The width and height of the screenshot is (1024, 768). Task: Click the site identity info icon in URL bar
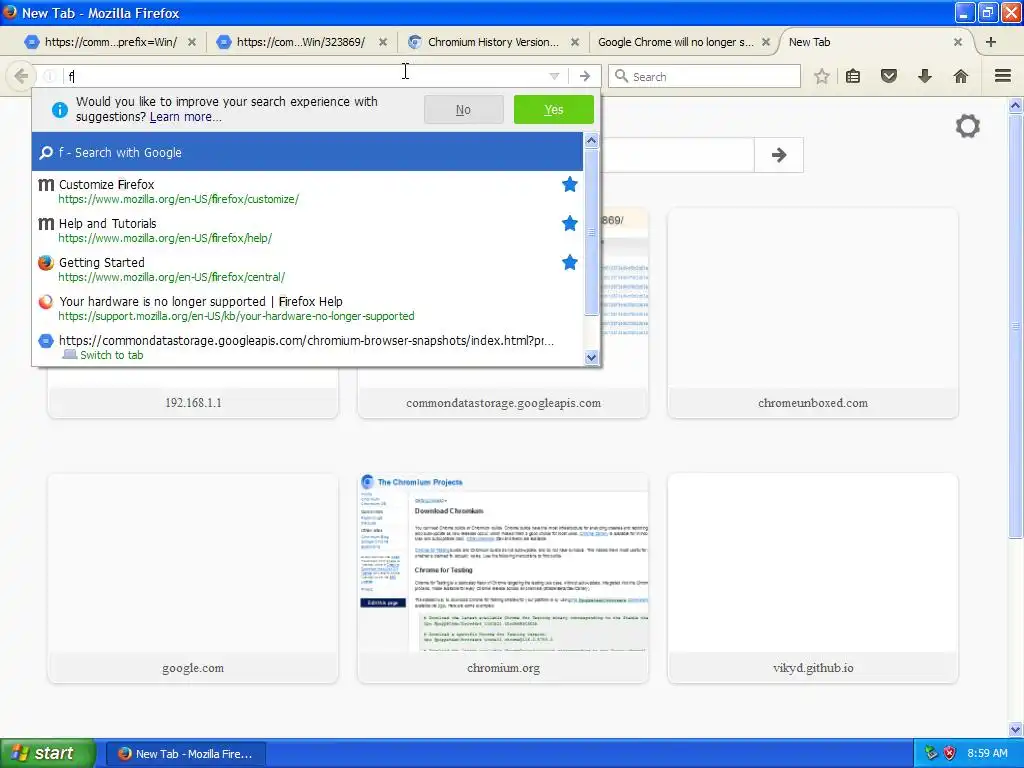49,76
